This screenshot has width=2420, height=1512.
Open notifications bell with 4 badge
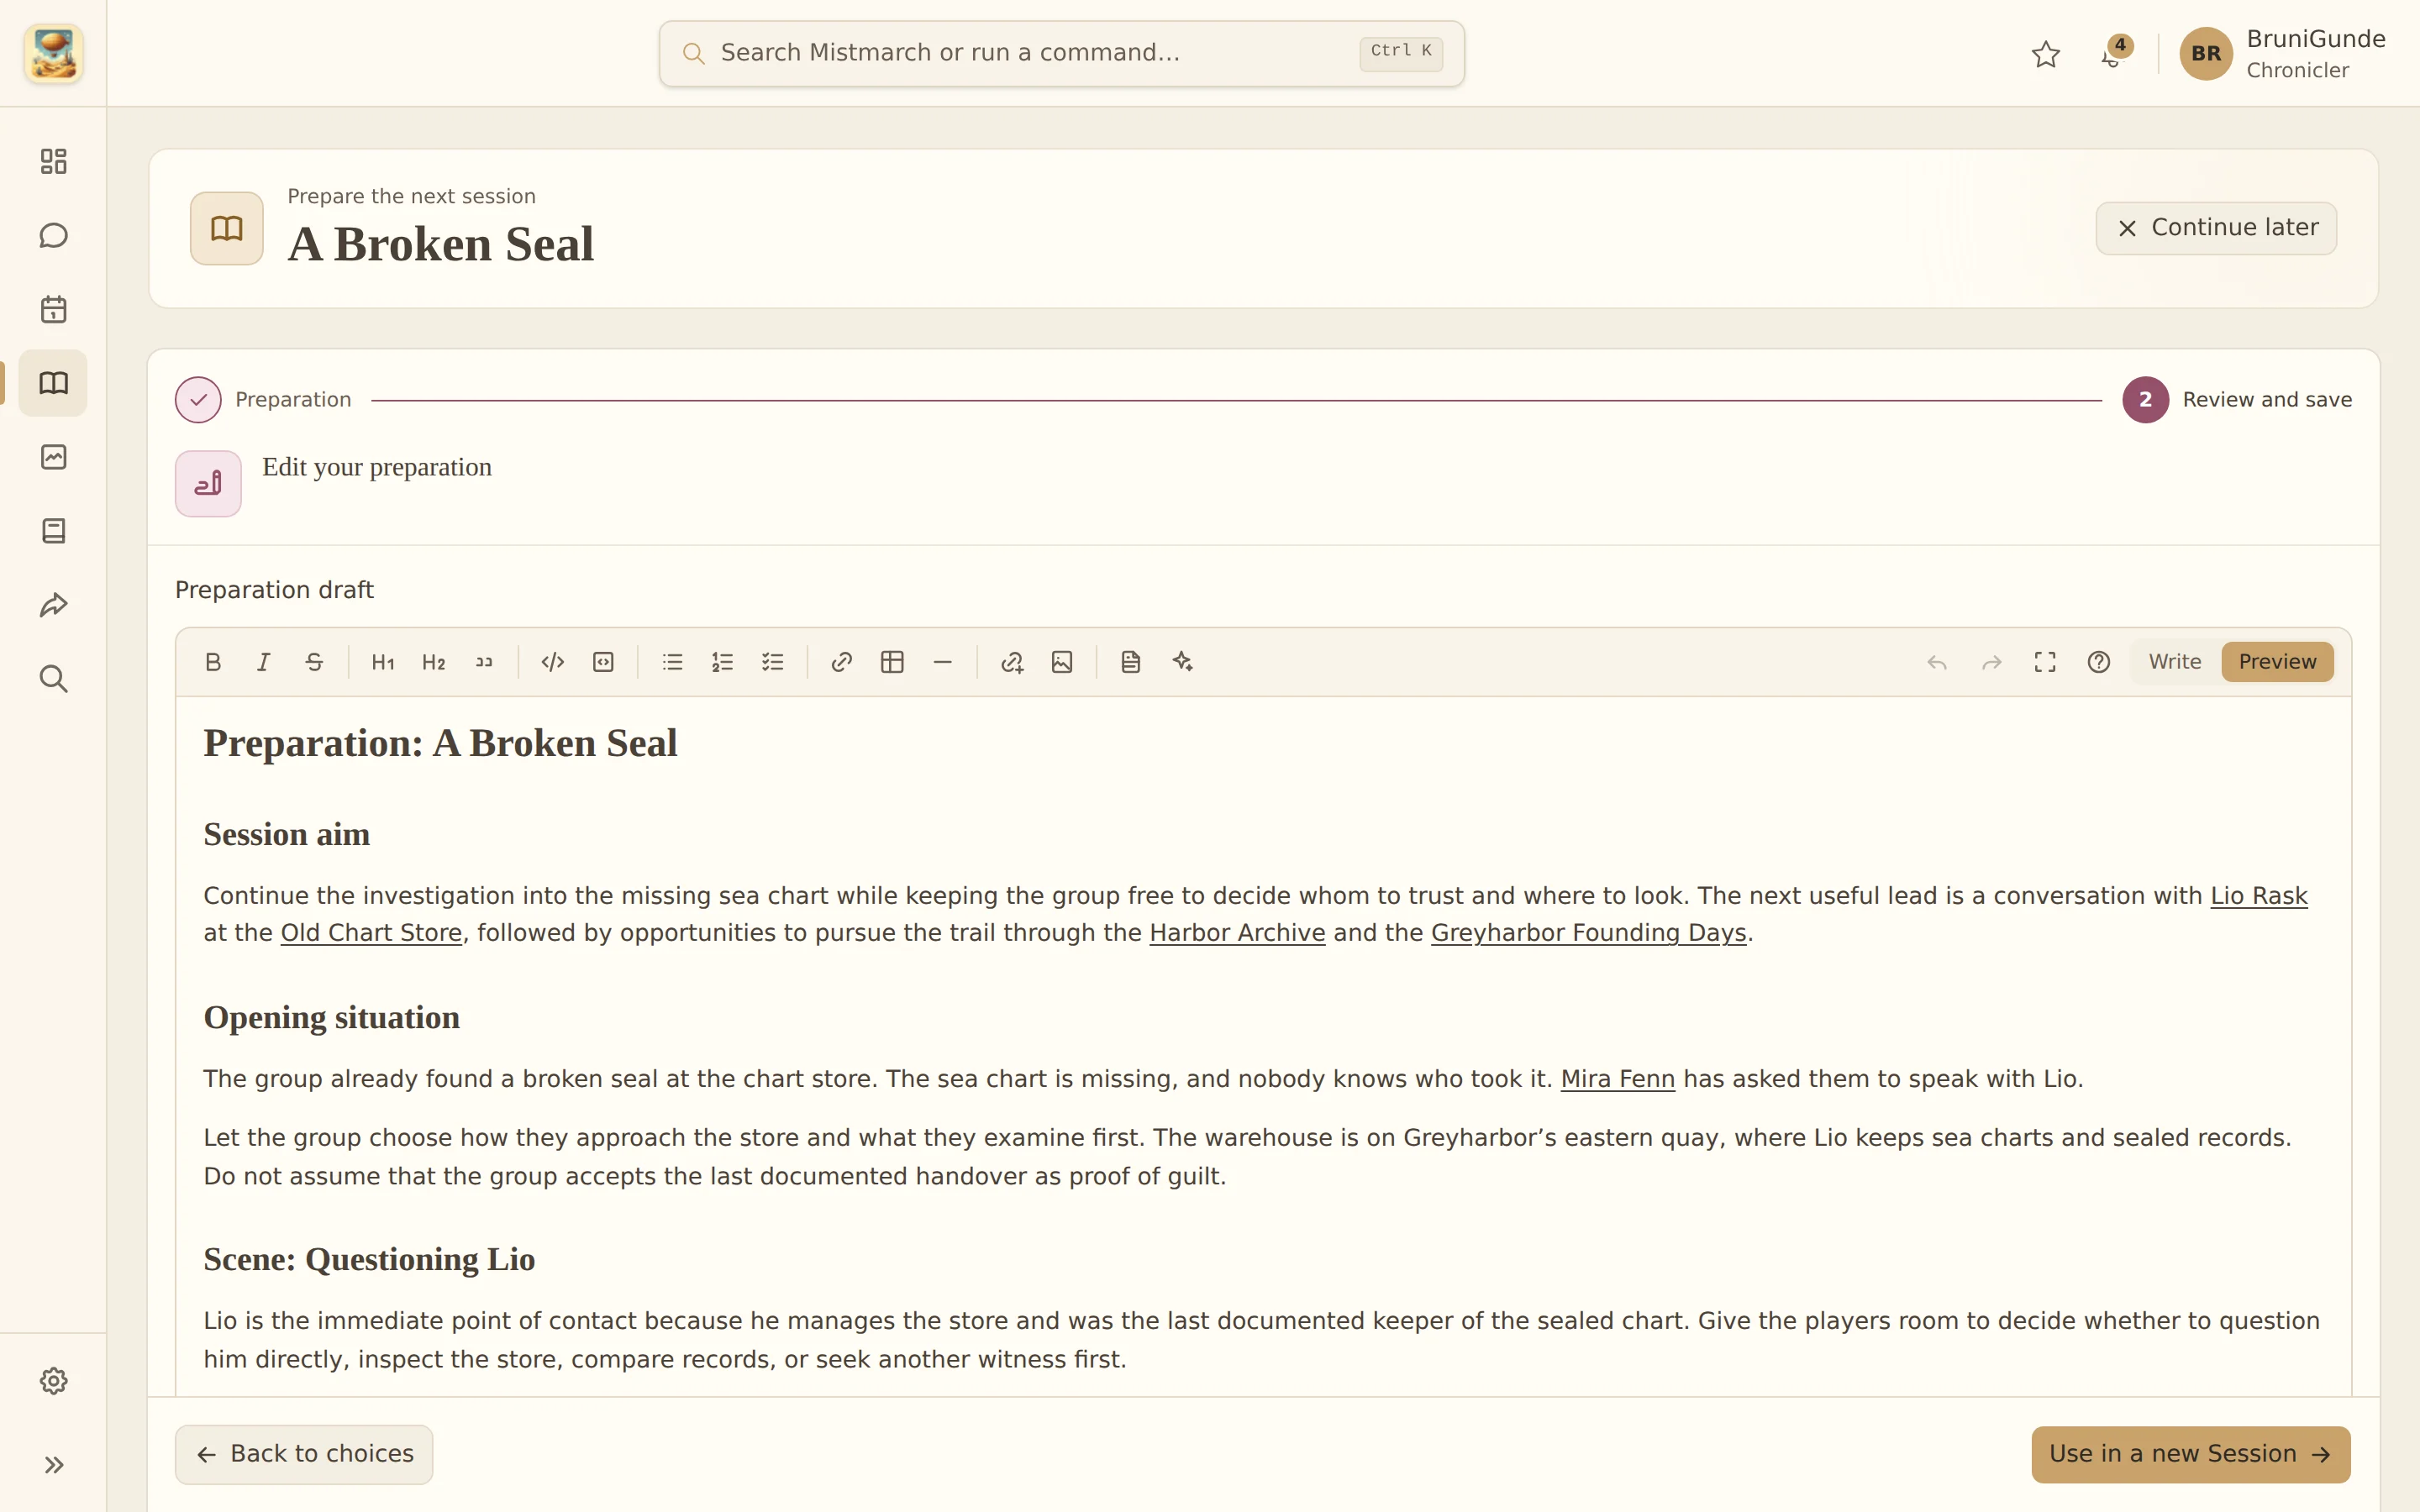pos(2112,54)
